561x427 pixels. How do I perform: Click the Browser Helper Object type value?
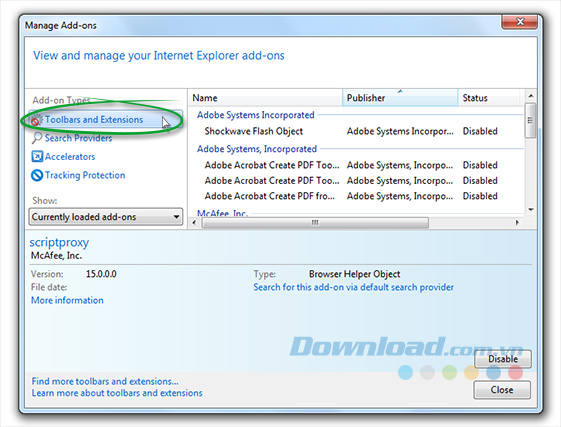tap(355, 274)
